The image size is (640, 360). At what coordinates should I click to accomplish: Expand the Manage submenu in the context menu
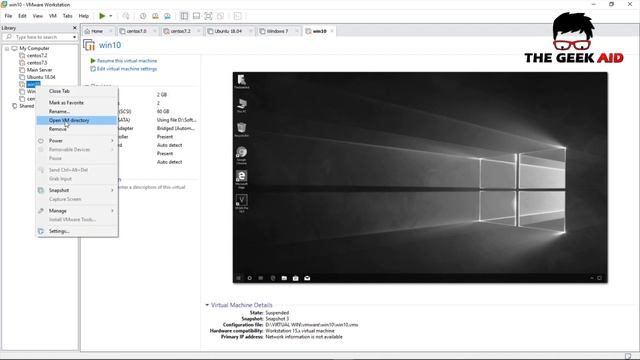(77, 211)
